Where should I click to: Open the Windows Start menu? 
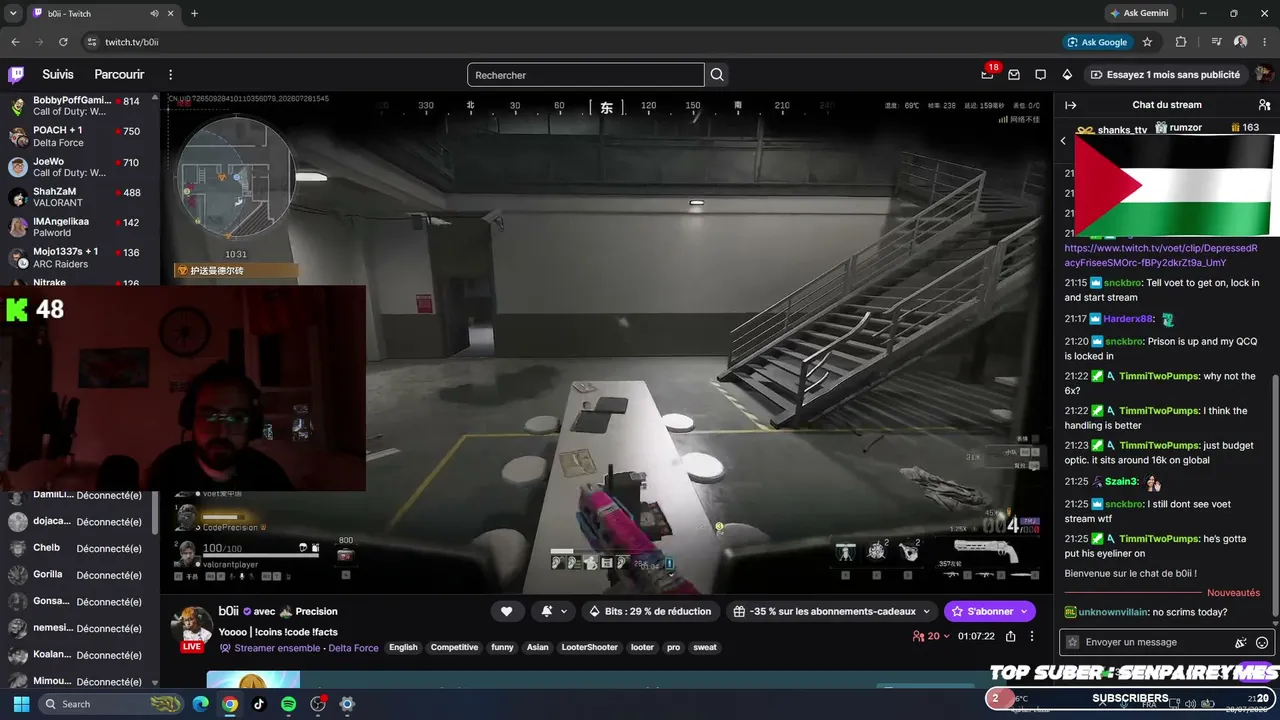21,704
